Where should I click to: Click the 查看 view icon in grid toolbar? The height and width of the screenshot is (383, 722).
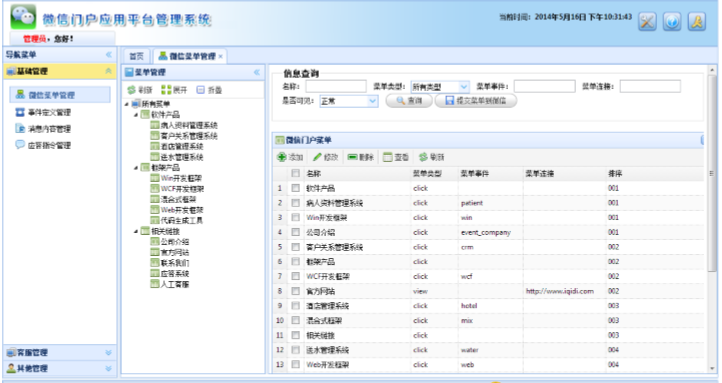[x=388, y=157]
